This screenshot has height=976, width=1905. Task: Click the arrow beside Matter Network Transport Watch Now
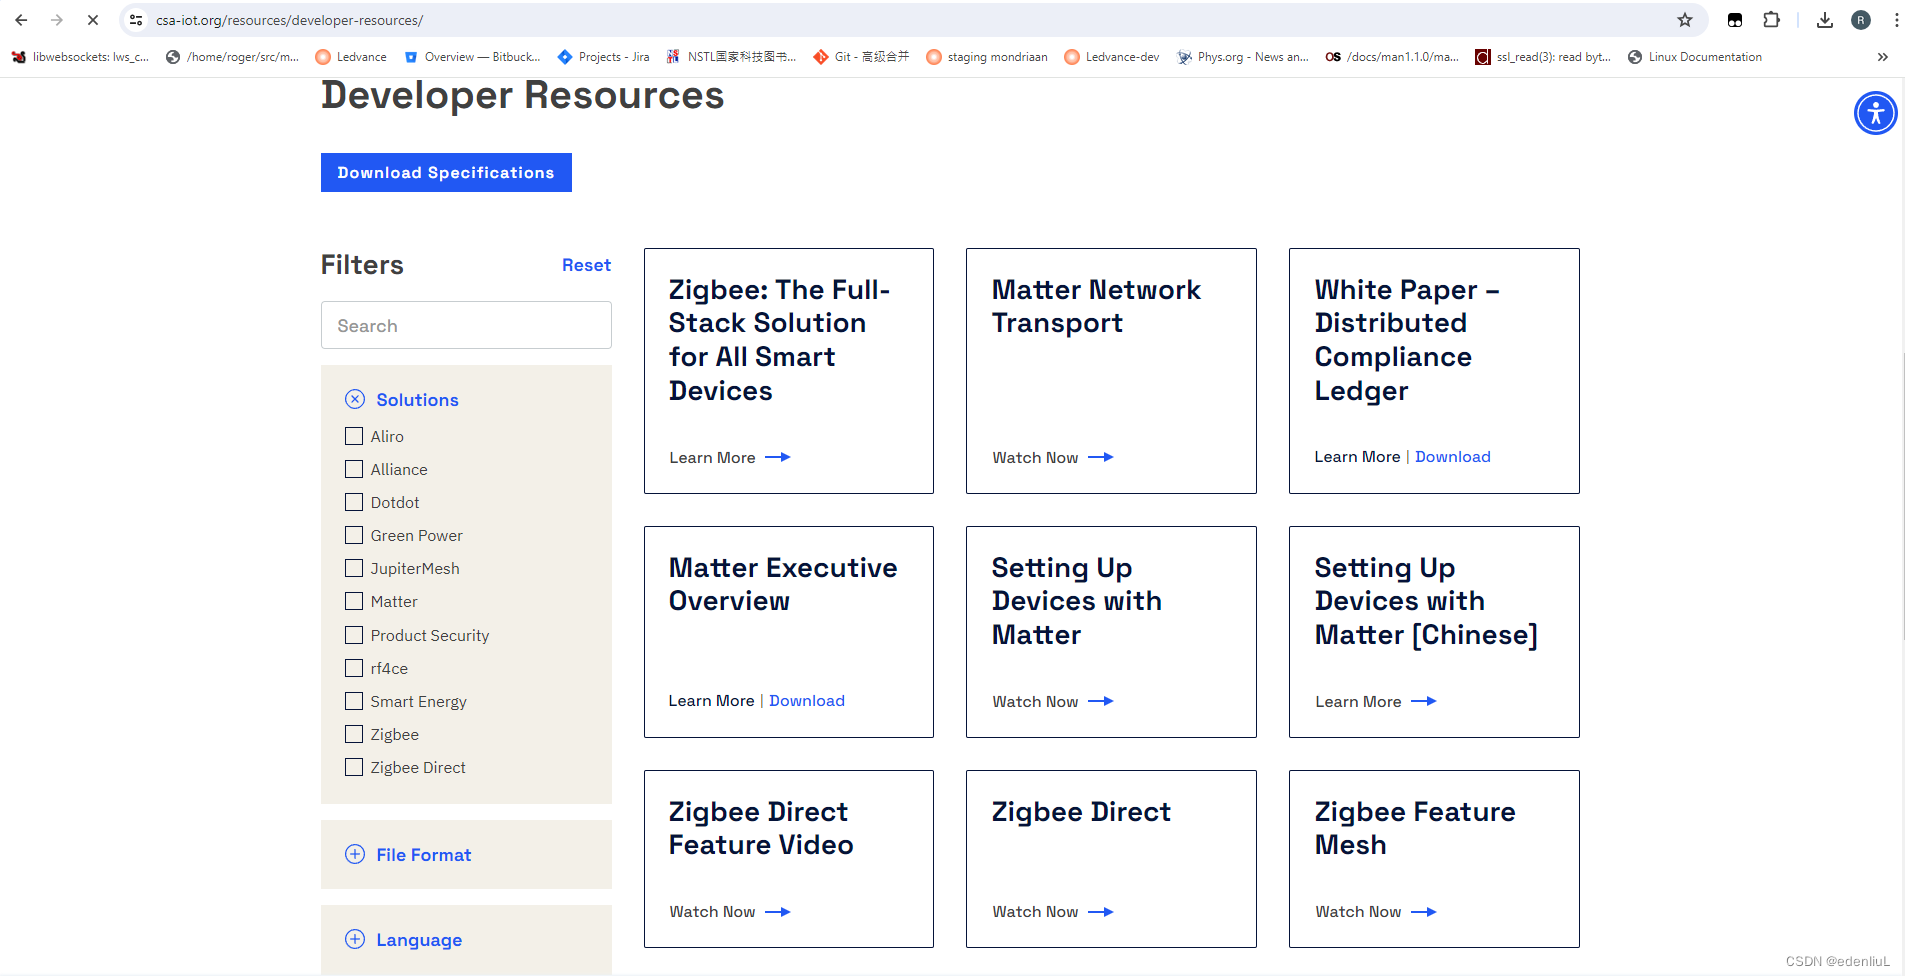point(1101,457)
